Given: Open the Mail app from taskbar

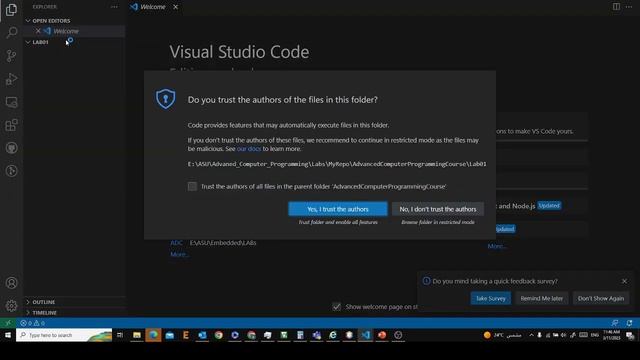Looking at the screenshot, I should [x=169, y=335].
